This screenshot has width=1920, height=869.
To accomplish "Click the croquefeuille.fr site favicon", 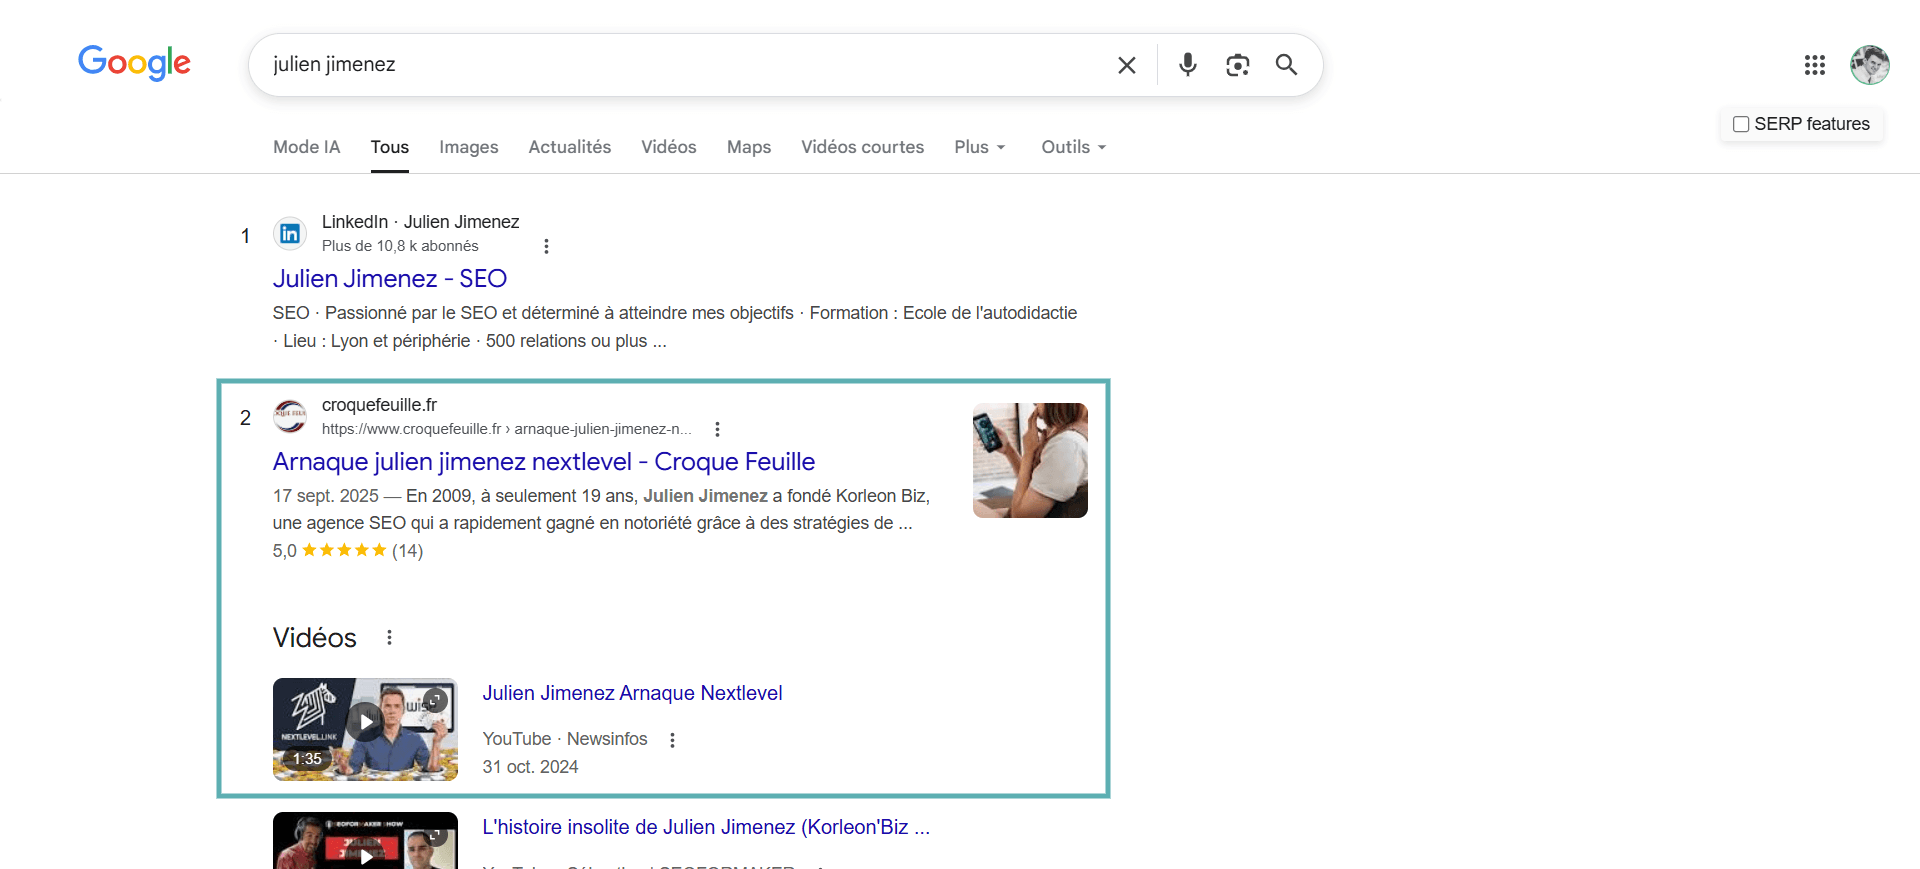I will (290, 416).
